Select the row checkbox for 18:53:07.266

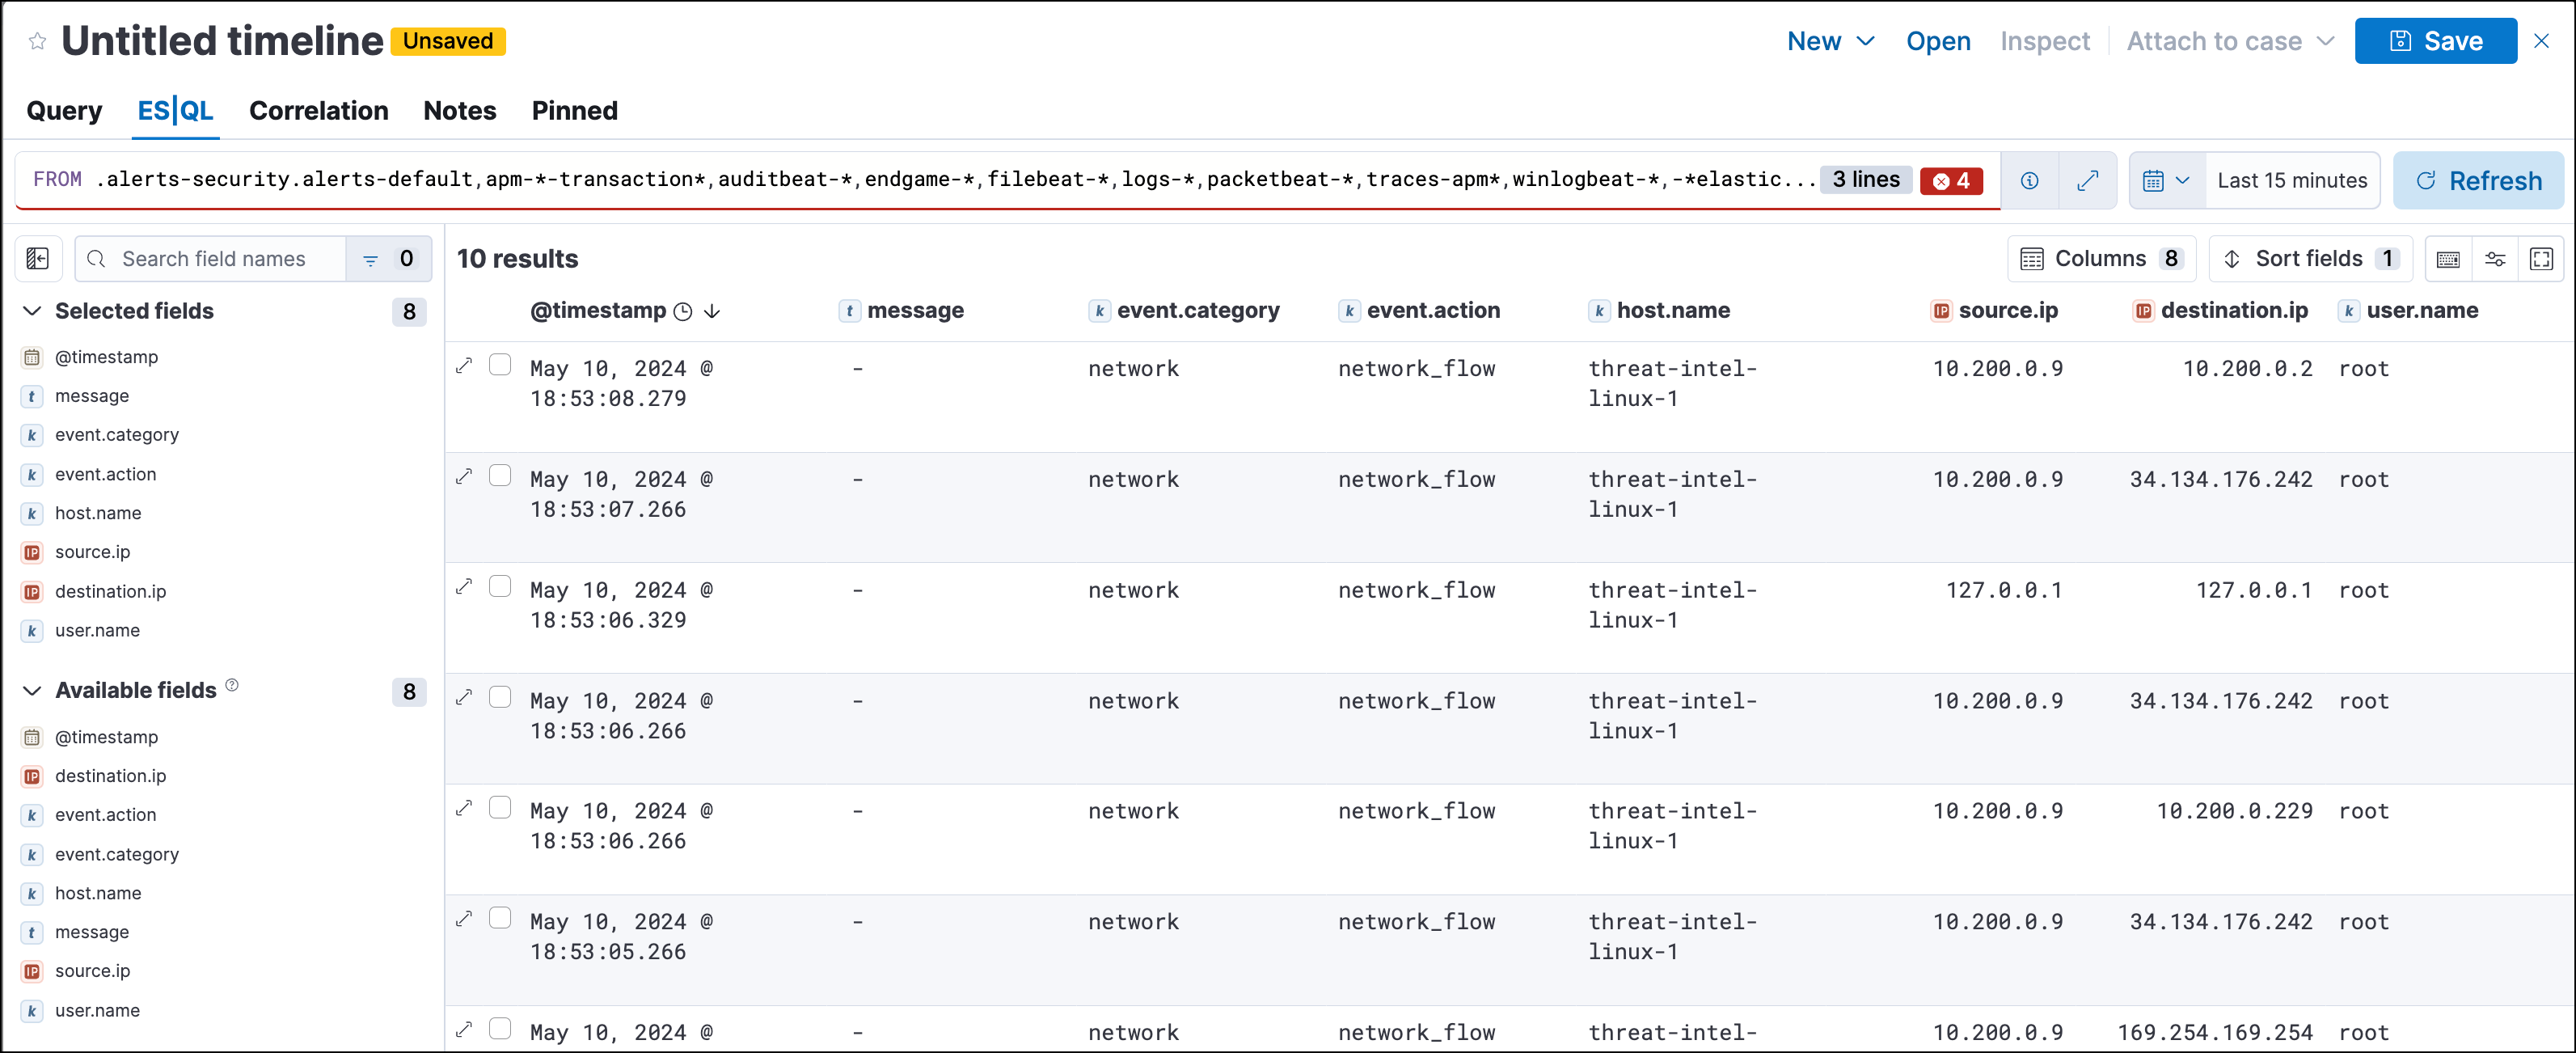click(500, 475)
